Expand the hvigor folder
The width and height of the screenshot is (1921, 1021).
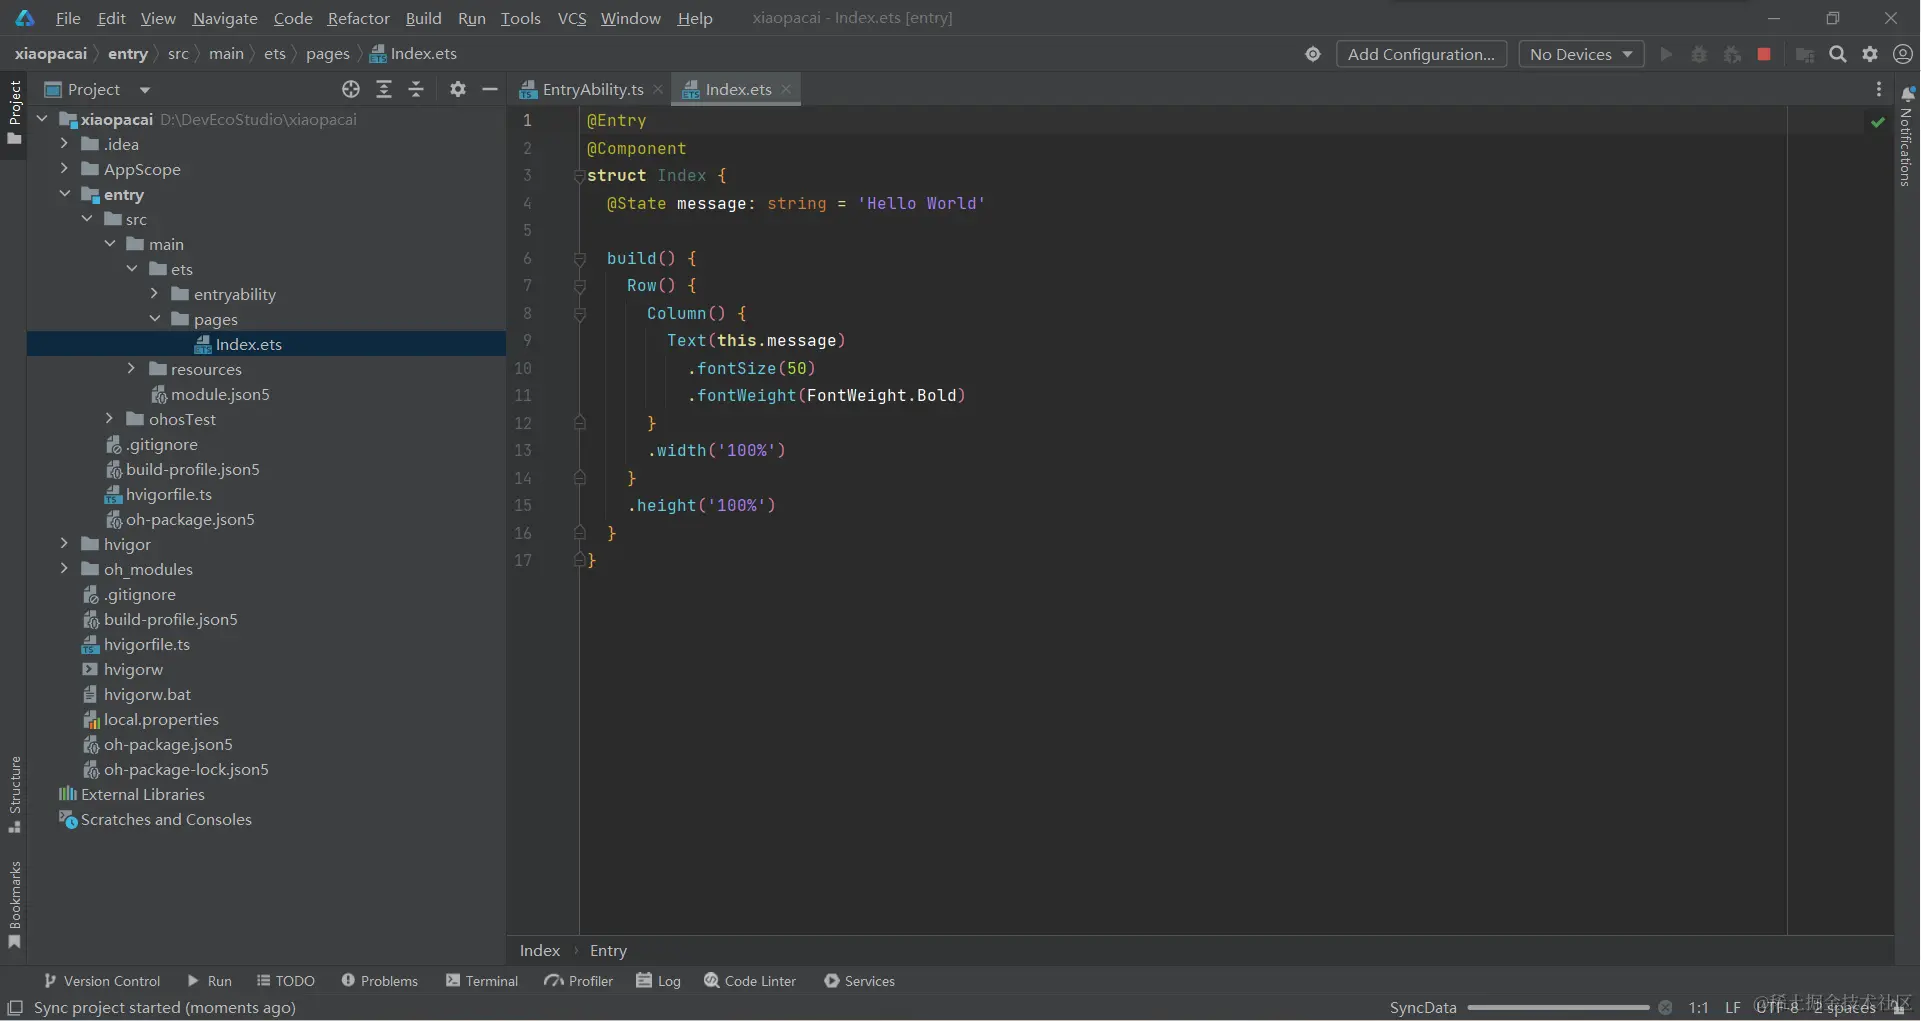[64, 544]
